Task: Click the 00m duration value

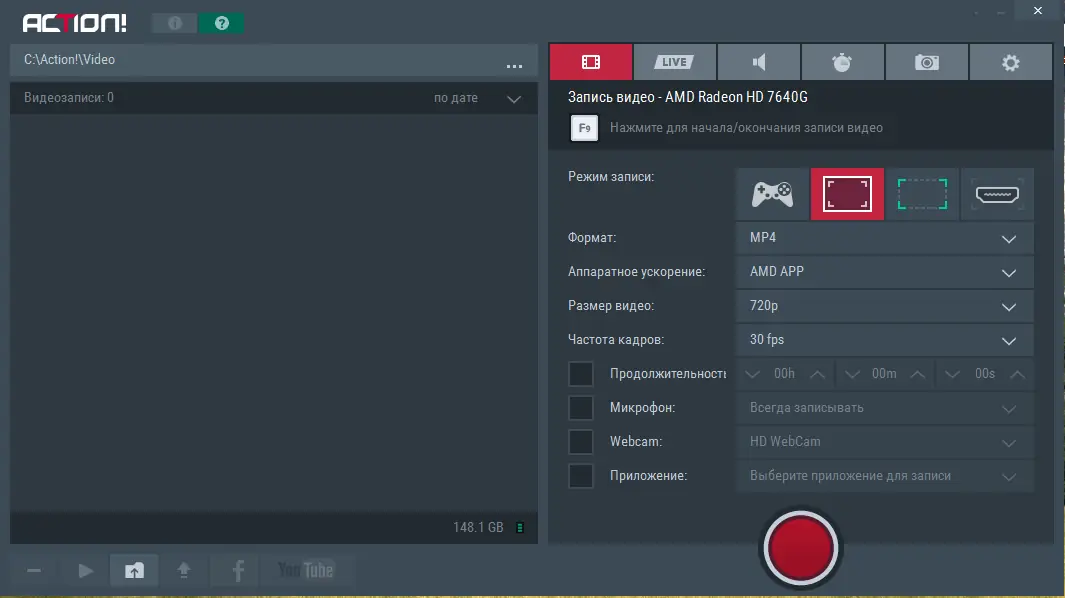Action: (884, 374)
